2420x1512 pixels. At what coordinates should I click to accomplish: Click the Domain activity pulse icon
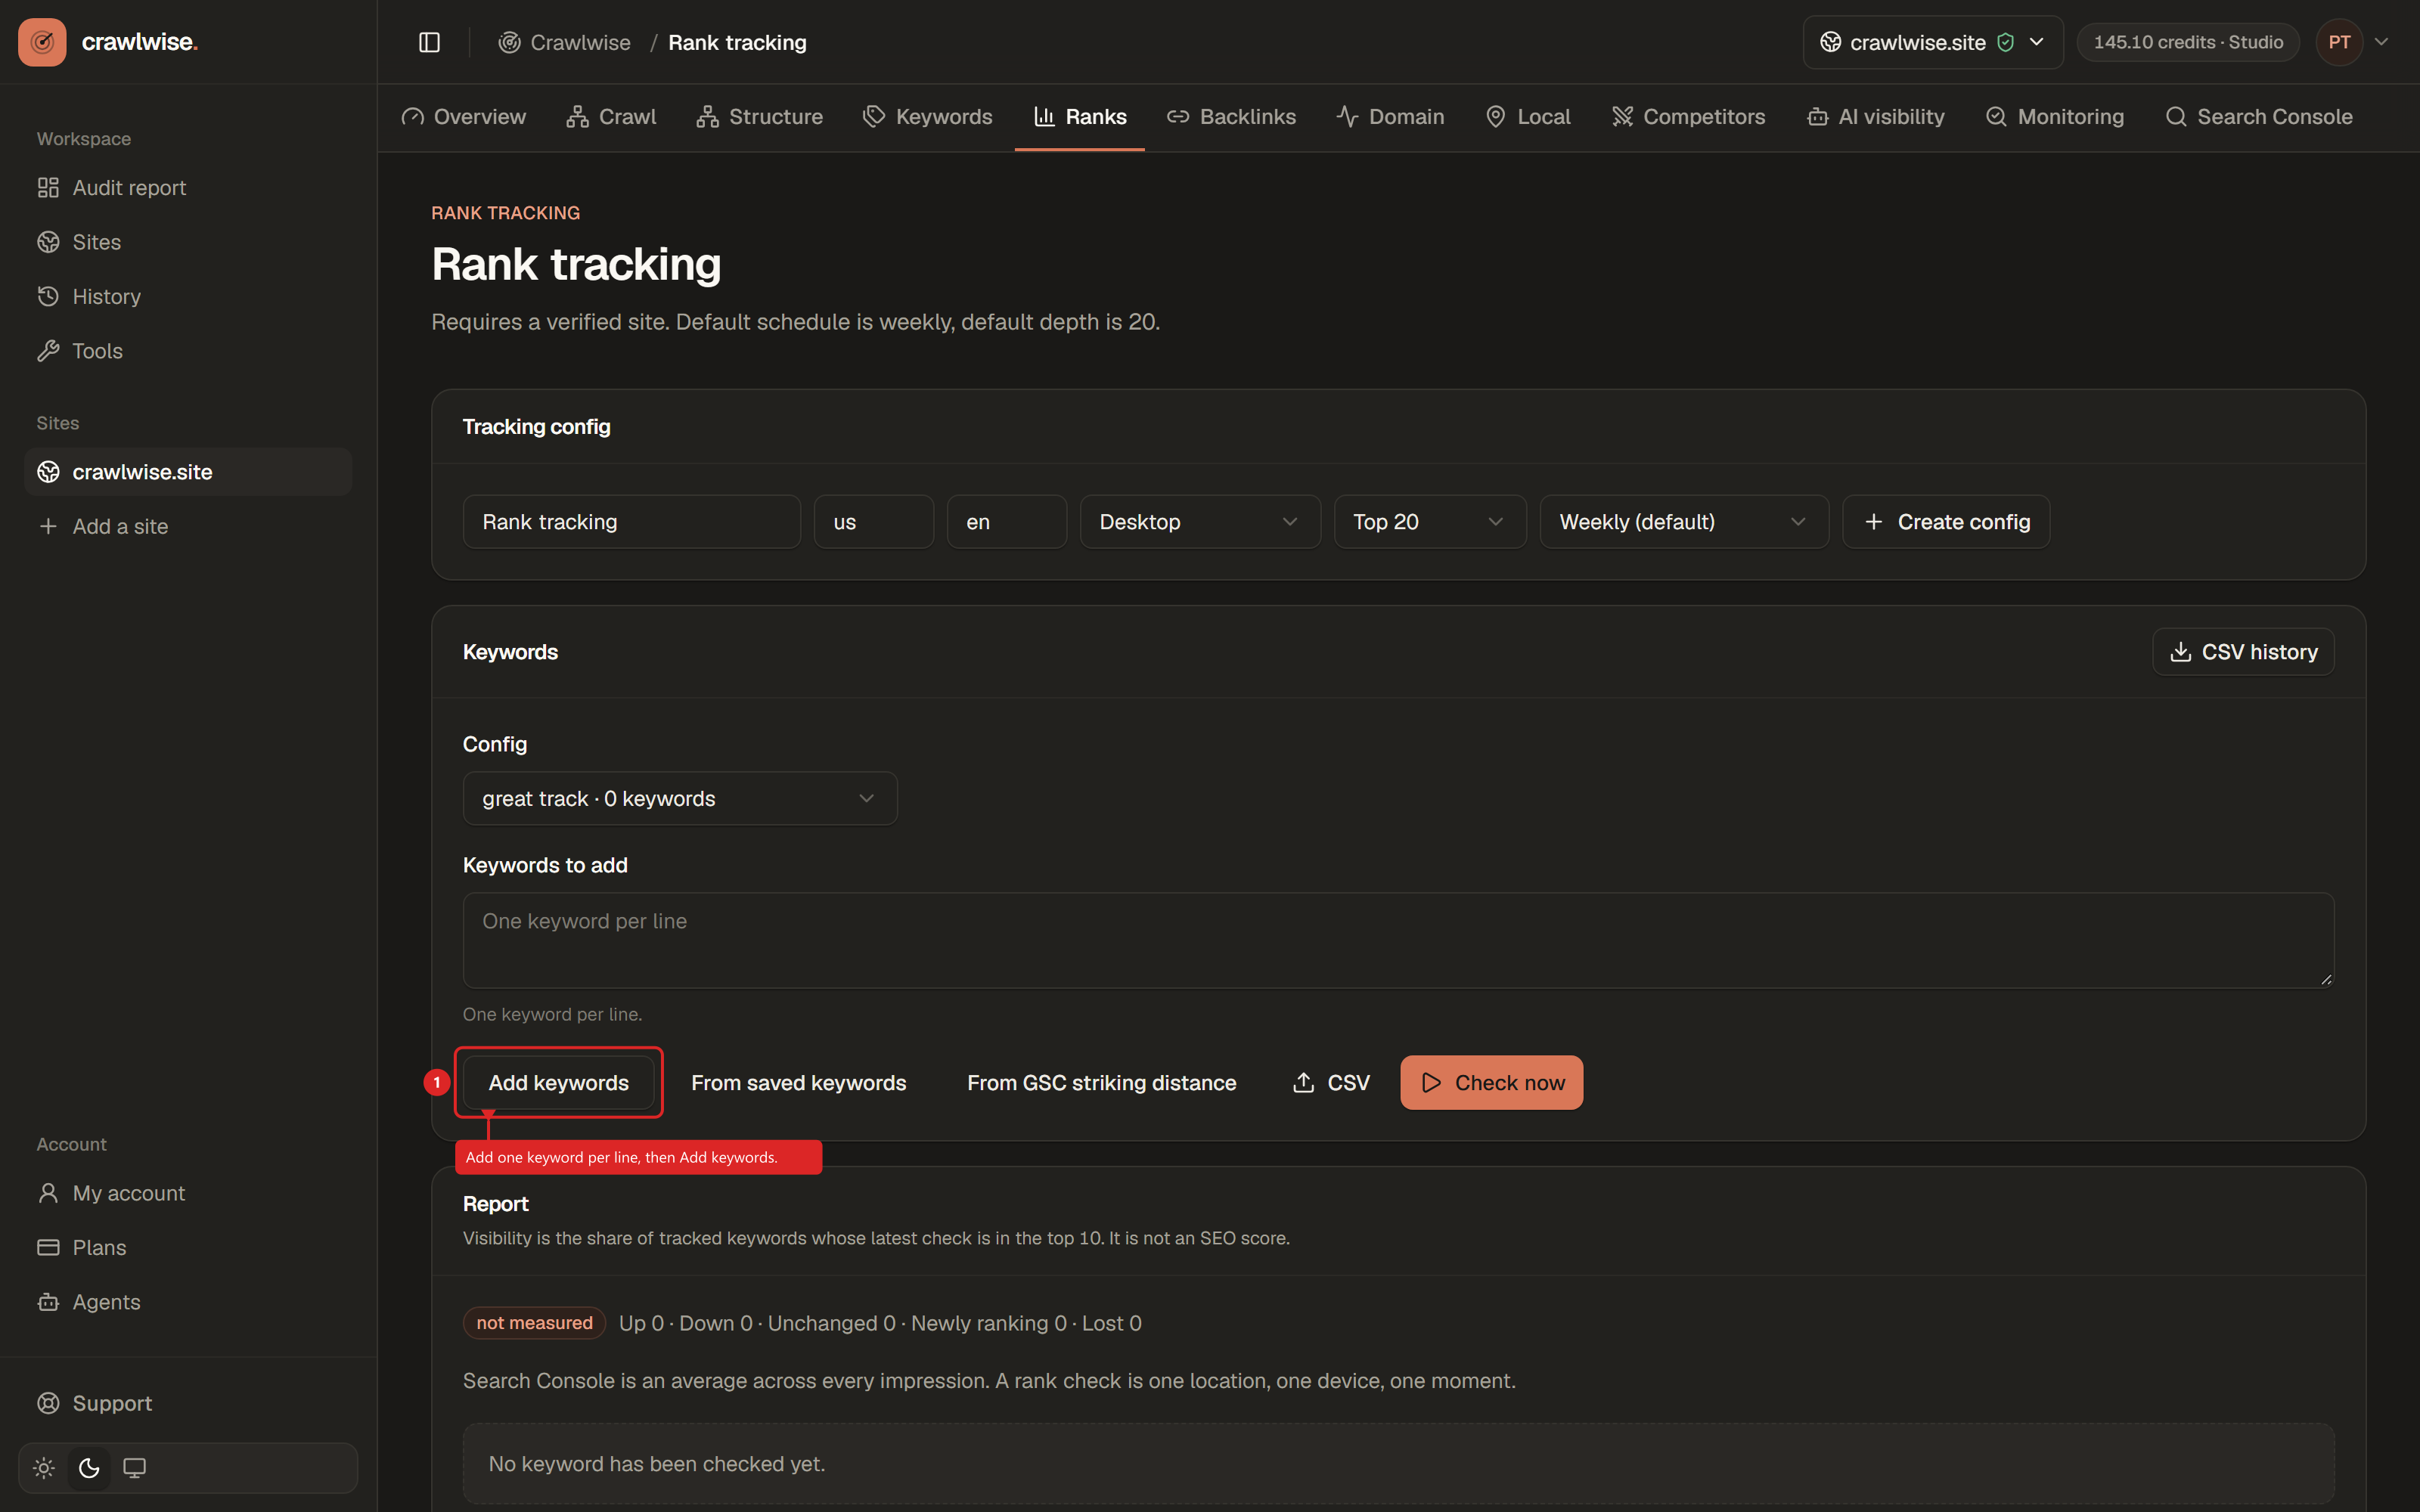(1347, 117)
